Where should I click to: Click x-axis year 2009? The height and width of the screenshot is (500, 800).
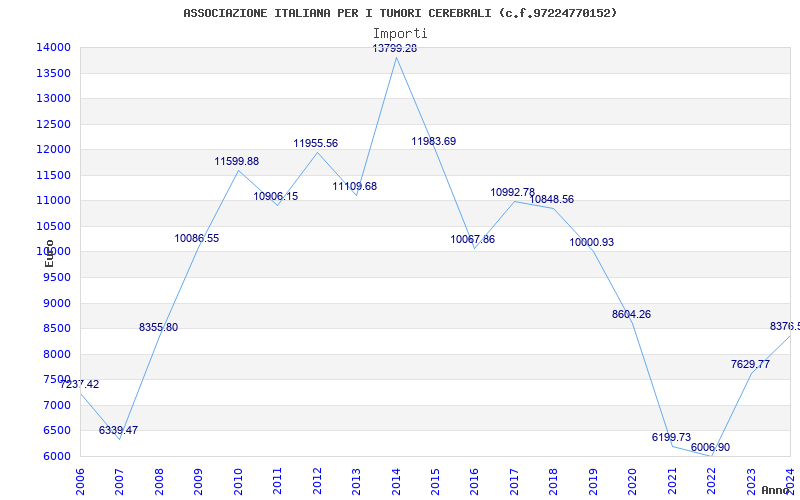pyautogui.click(x=198, y=482)
